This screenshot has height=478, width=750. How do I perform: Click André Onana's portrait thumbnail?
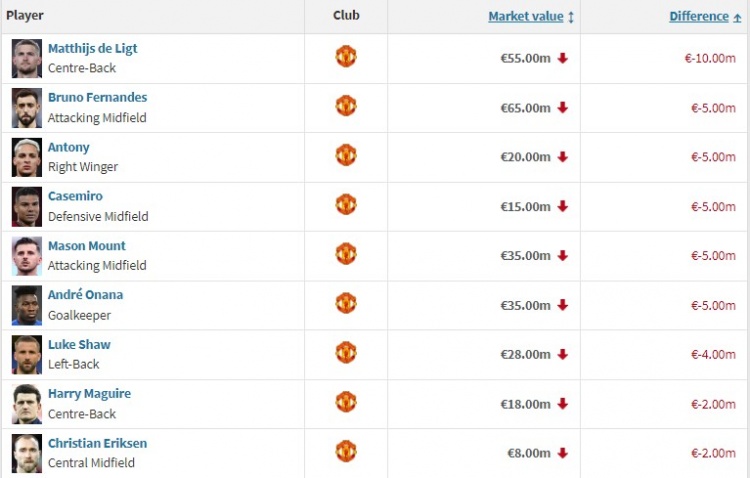click(x=27, y=306)
